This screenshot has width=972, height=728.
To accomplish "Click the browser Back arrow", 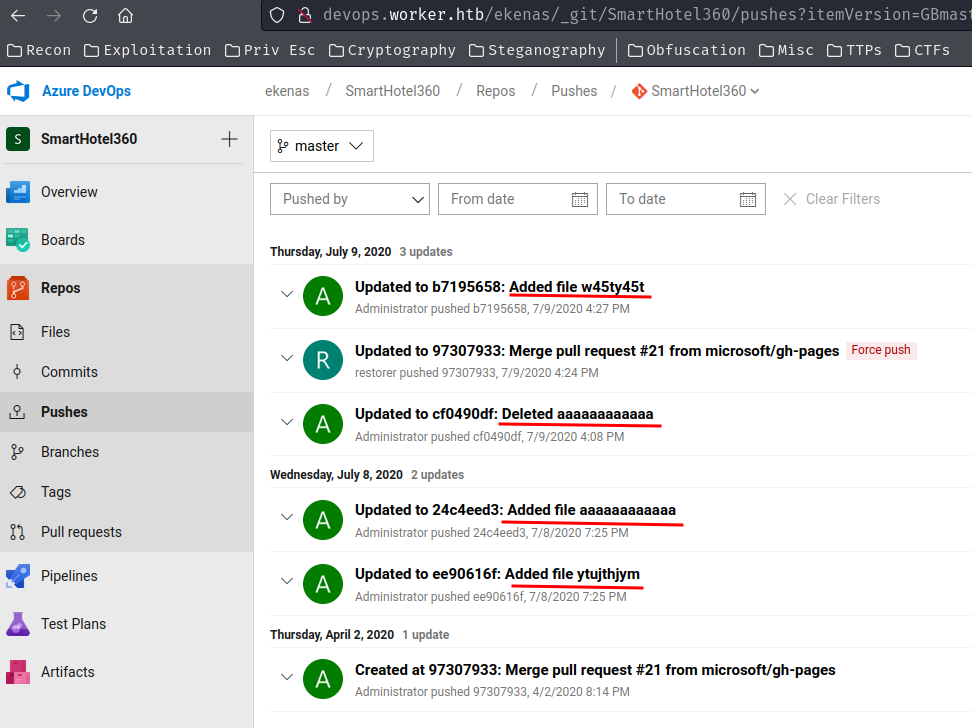I will tap(18, 16).
